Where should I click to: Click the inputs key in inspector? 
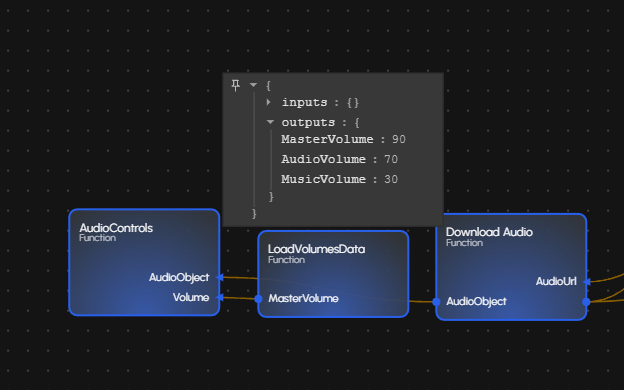pos(304,102)
